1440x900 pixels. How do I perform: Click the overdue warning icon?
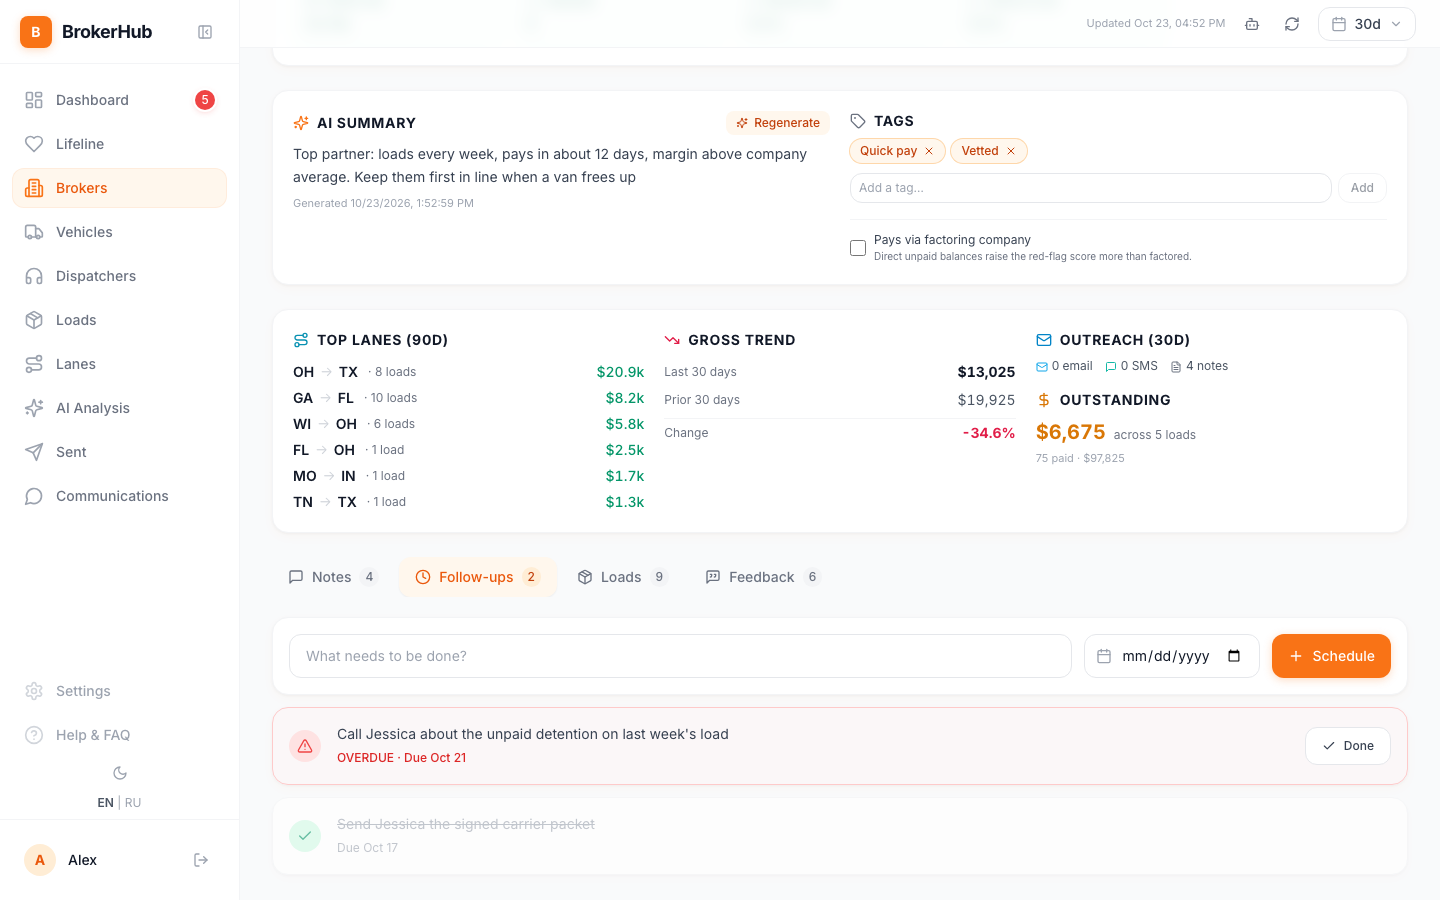click(x=305, y=746)
